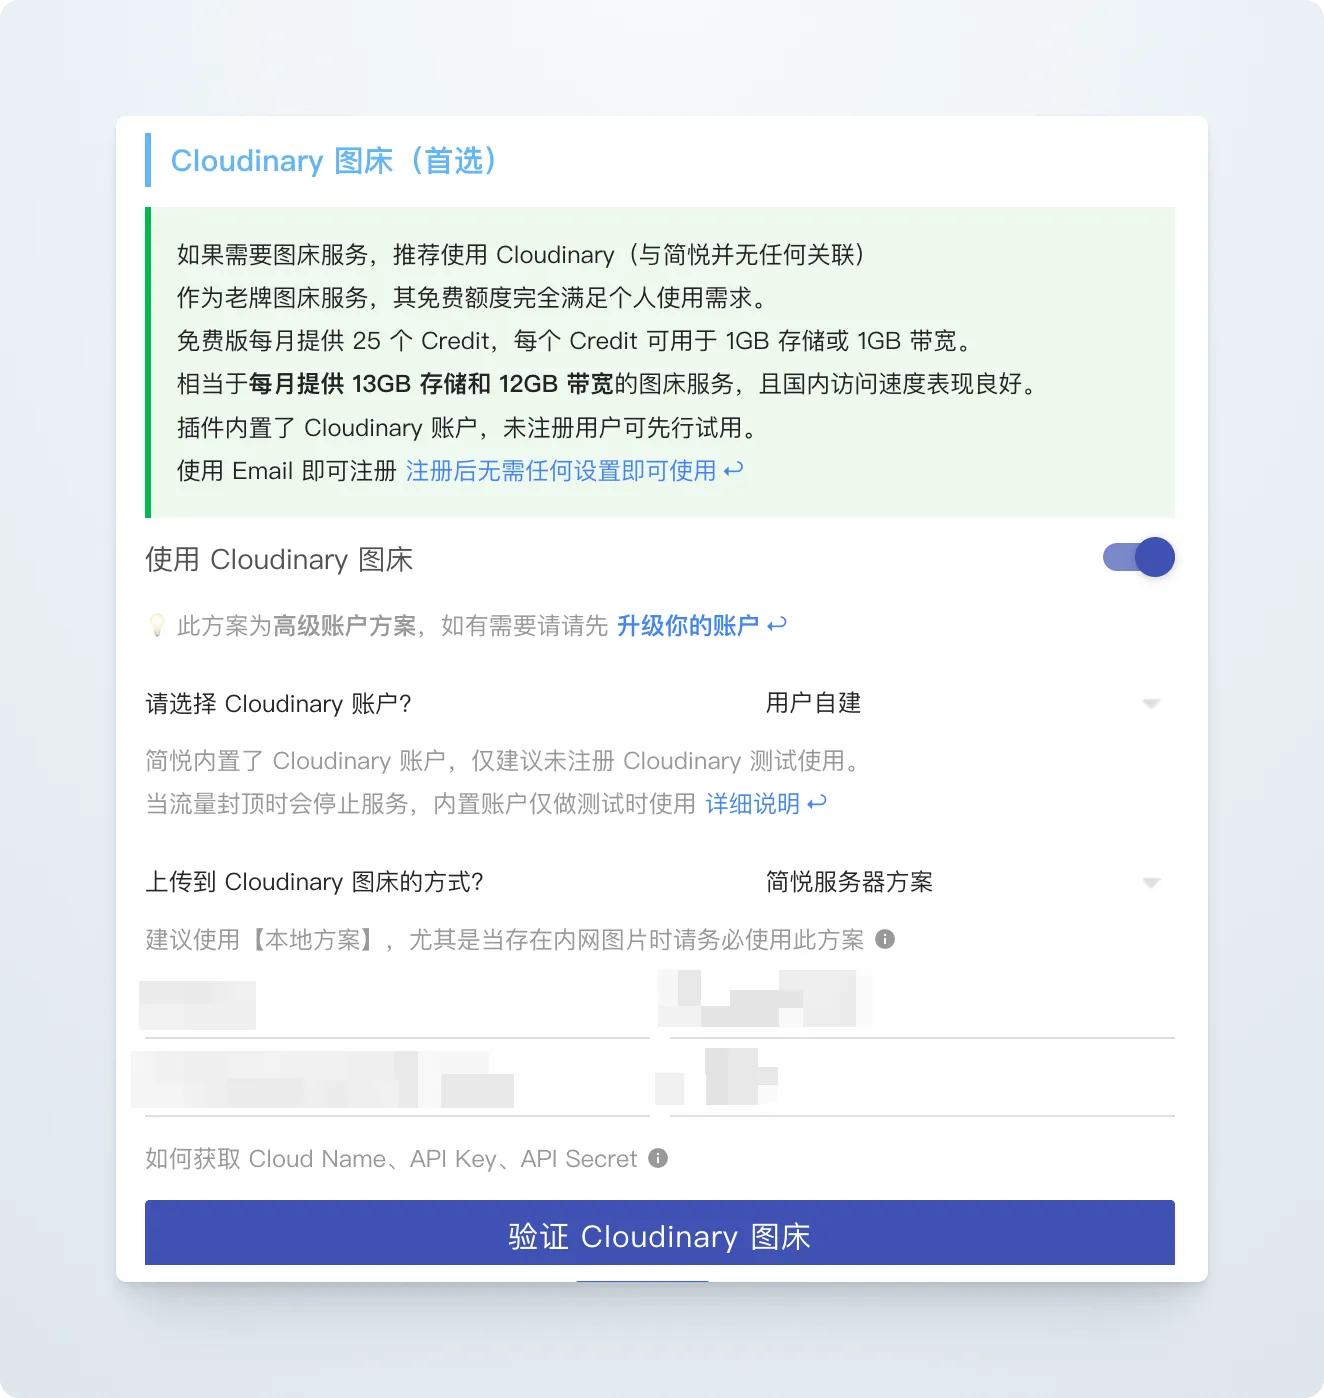
Task: Open the 升级你的账户 link
Action: 688,626
